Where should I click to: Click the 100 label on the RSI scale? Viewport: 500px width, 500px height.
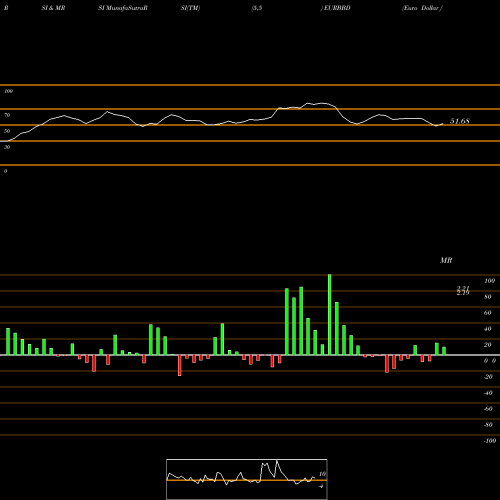pos(8,91)
